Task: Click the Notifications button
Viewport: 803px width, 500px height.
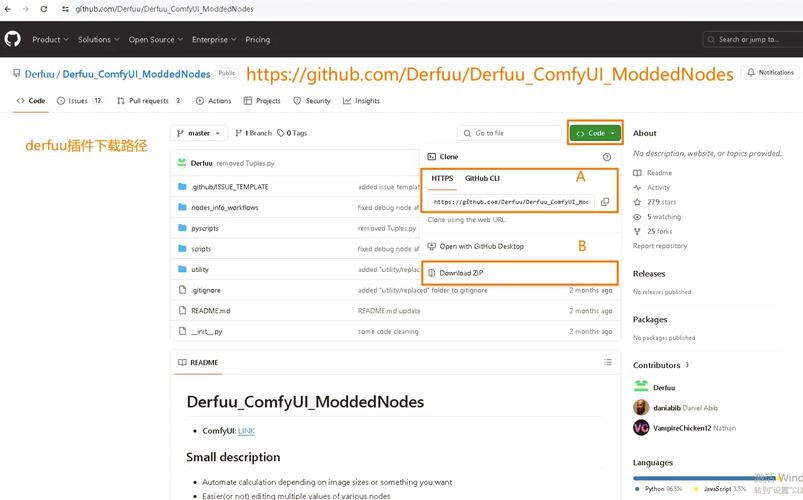Action: 770,73
